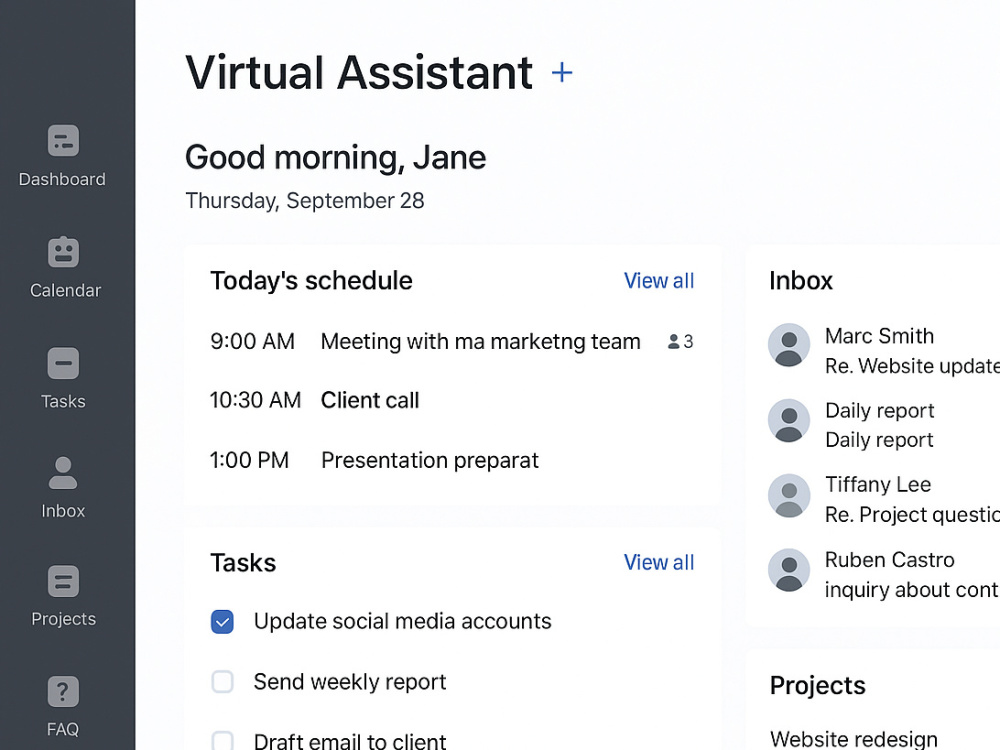Viewport: 1000px width, 750px height.
Task: Open Website redesign project
Action: click(x=854, y=739)
